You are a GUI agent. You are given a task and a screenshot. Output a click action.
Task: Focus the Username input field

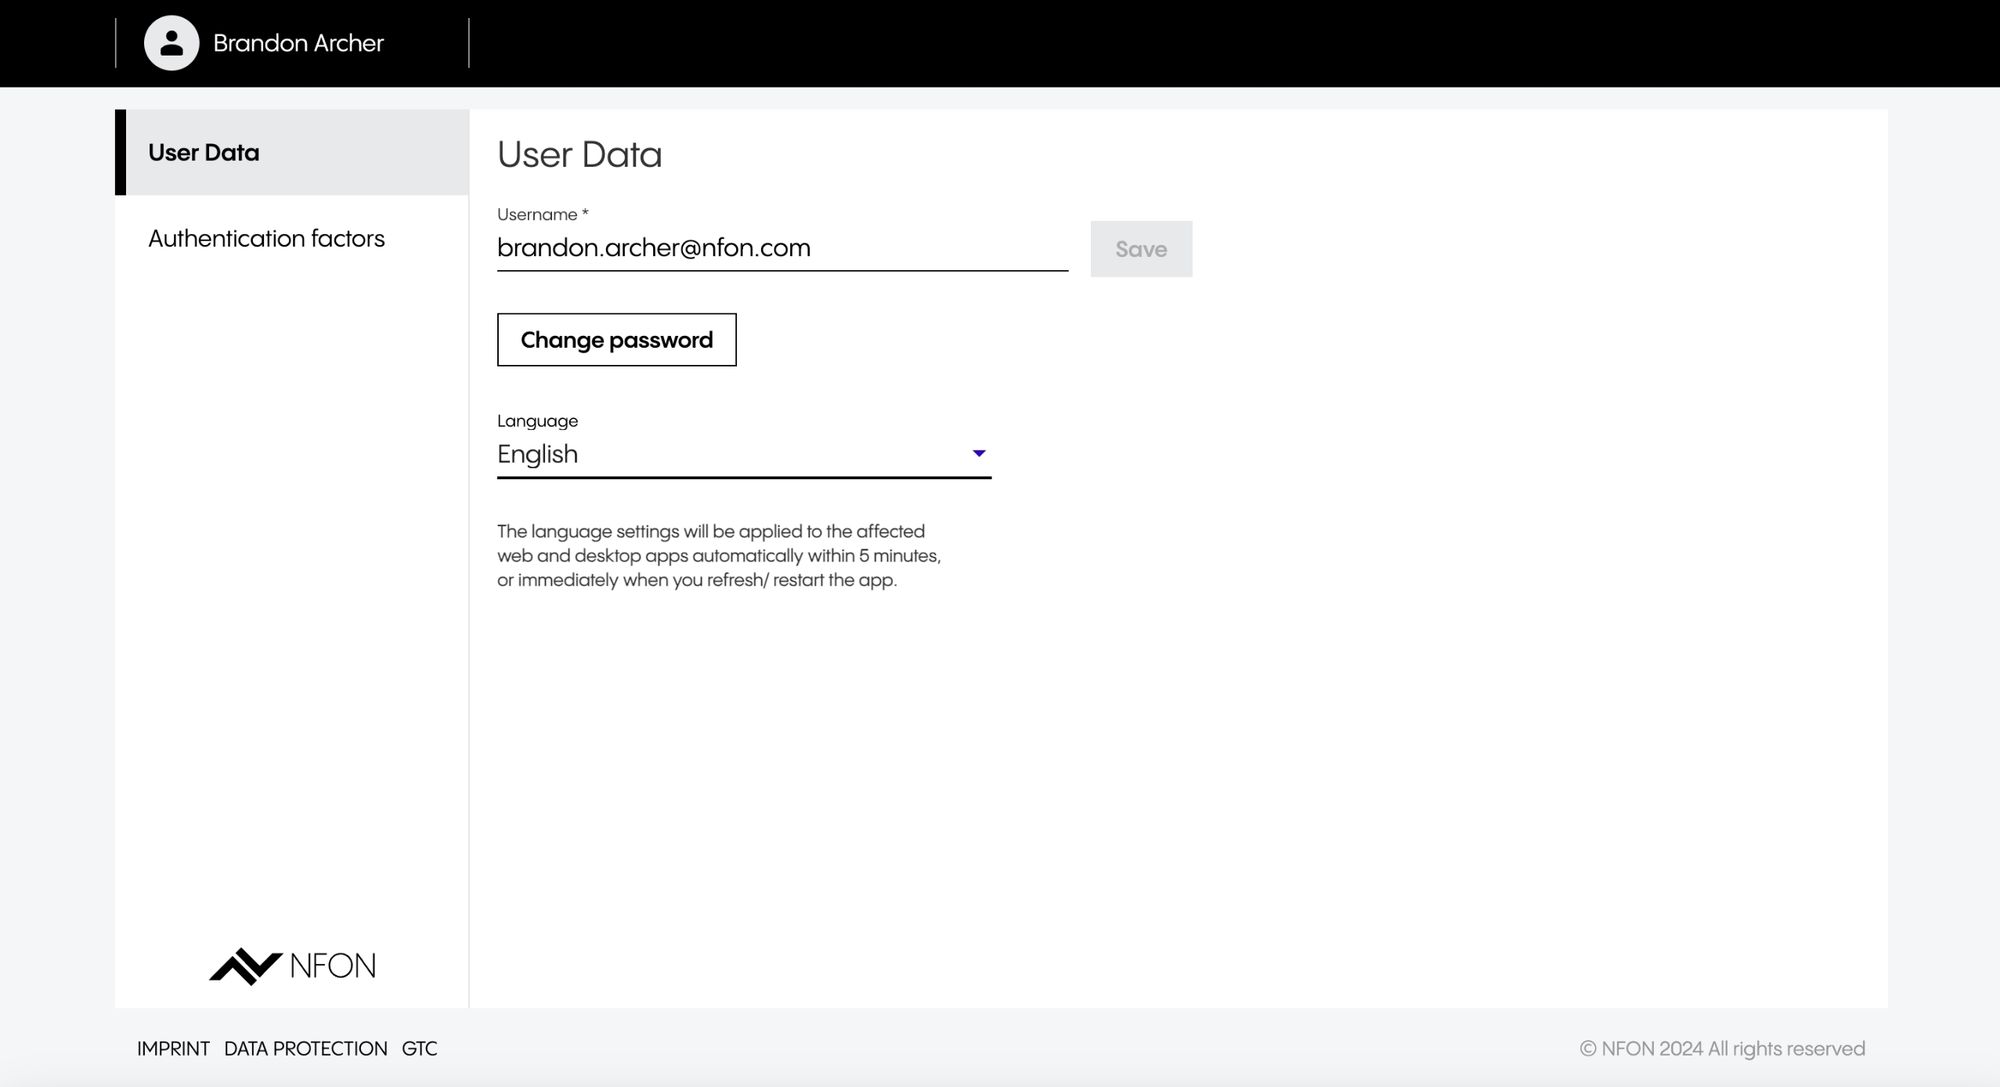click(900, 248)
